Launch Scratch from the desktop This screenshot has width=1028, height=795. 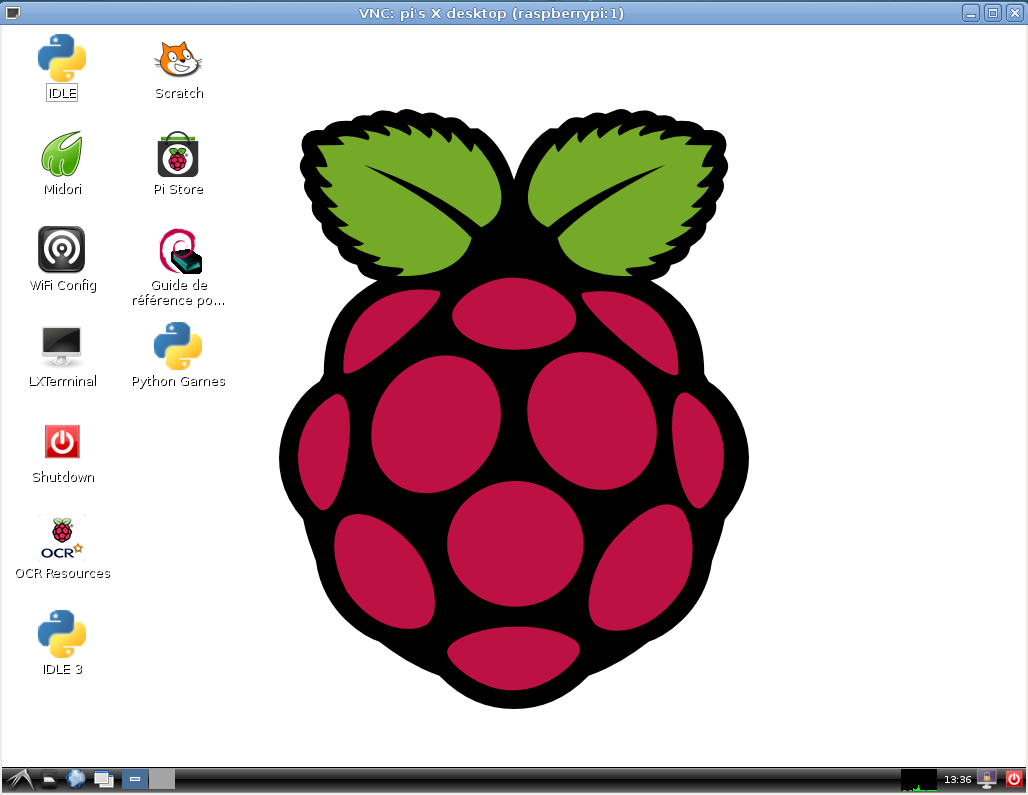[179, 59]
